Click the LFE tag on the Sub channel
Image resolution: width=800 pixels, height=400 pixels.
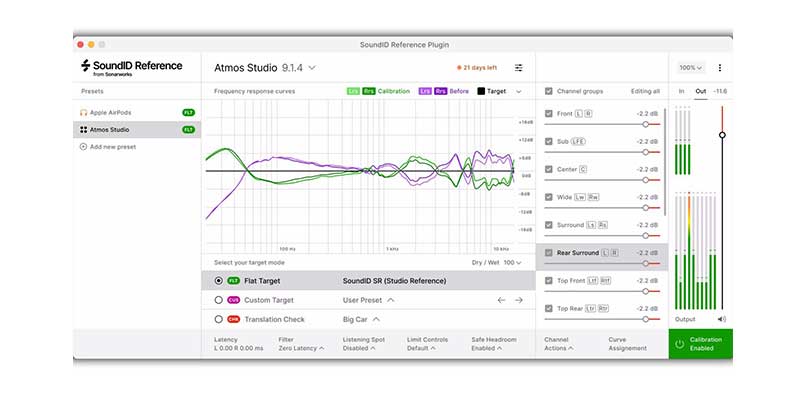[578, 141]
